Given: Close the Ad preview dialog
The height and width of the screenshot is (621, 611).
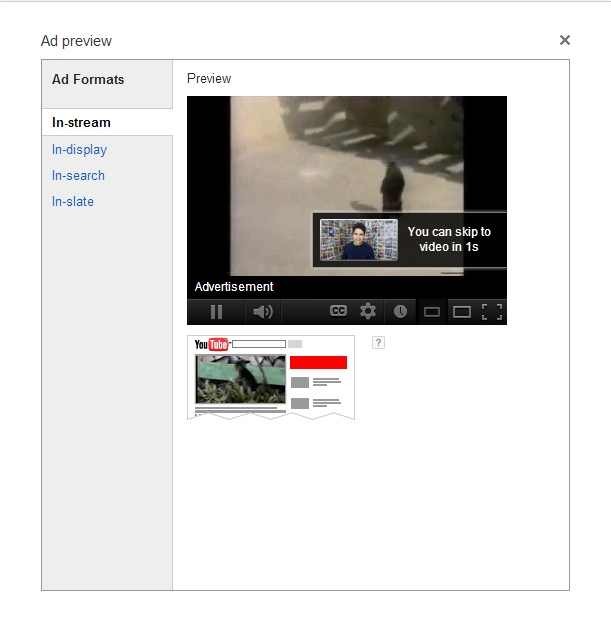Looking at the screenshot, I should [565, 40].
